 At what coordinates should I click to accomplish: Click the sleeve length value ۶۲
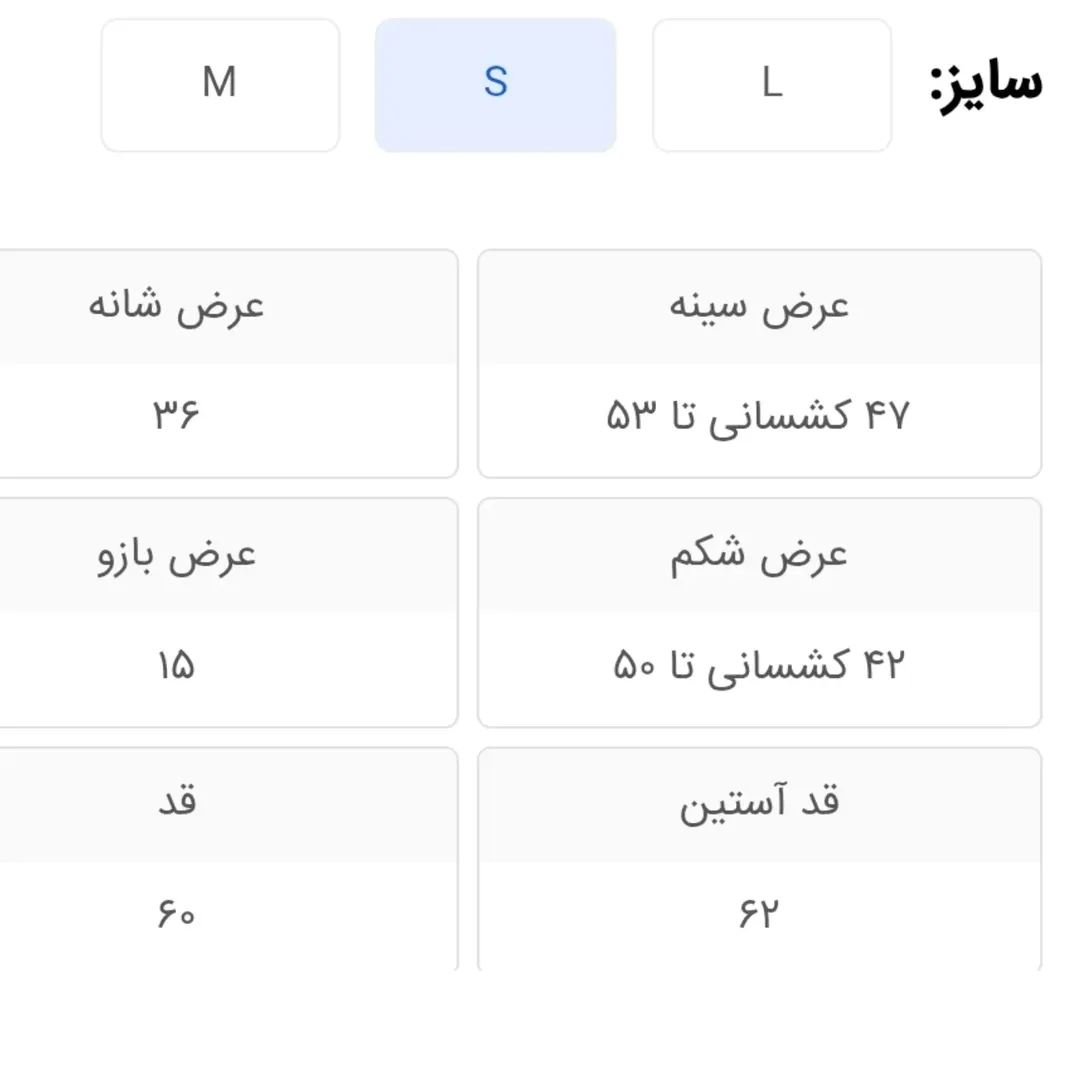click(x=759, y=915)
